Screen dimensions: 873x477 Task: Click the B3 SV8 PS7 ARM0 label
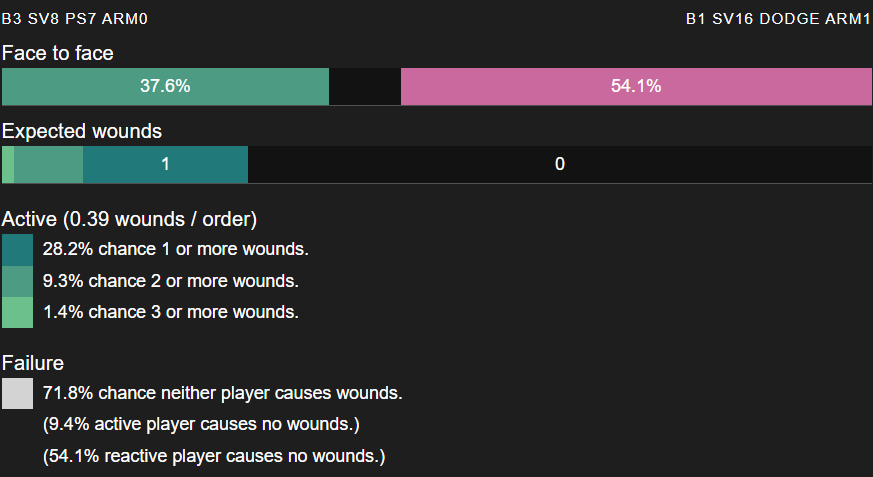coord(75,19)
